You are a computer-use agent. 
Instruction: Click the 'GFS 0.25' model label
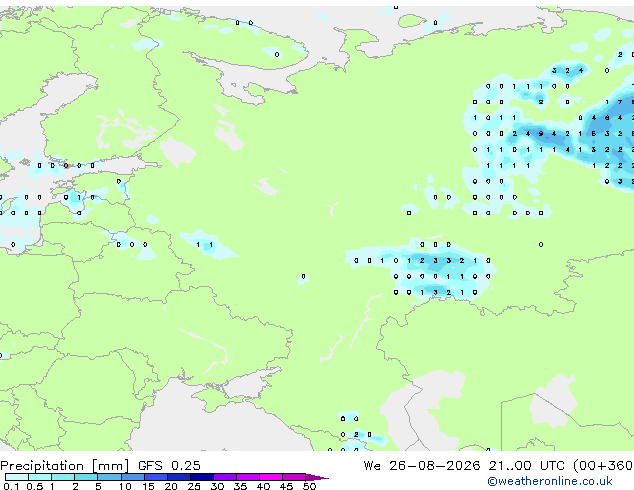[x=169, y=466]
